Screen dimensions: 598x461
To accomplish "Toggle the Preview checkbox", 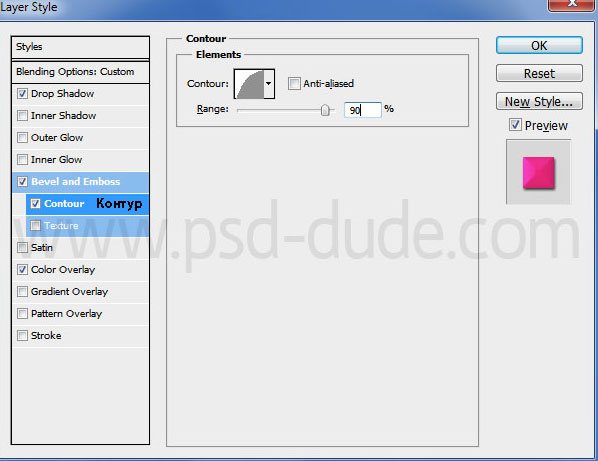I will click(x=515, y=125).
